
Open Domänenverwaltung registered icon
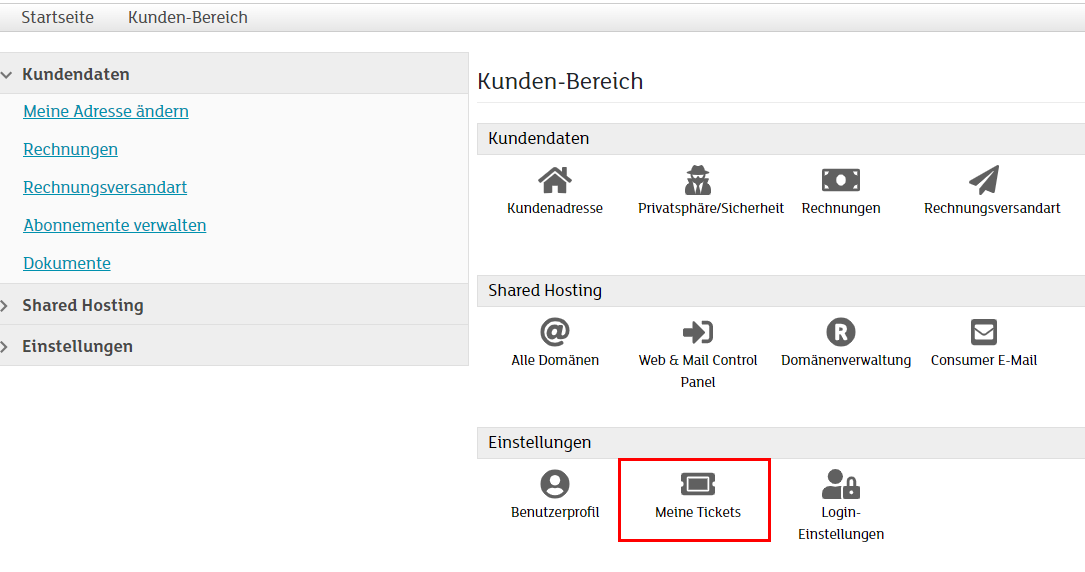click(x=840, y=332)
